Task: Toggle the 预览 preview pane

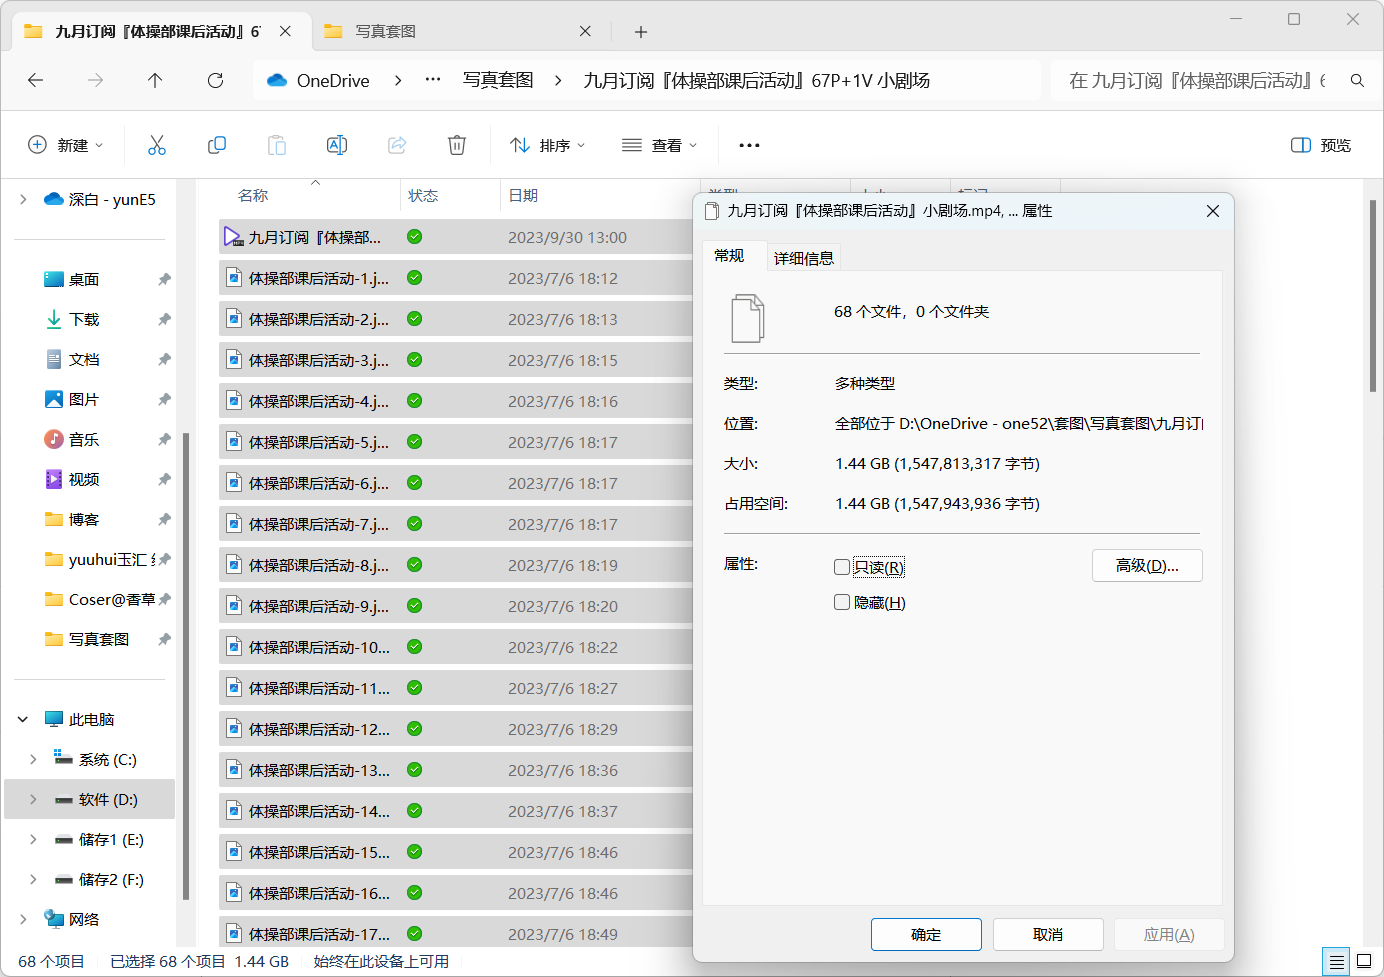Action: (1320, 145)
